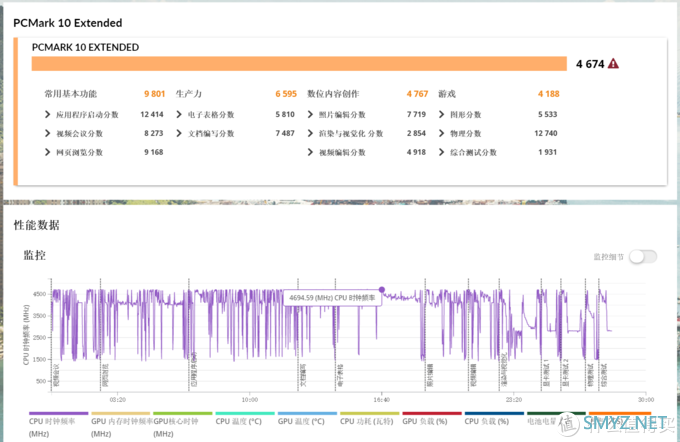680x442 pixels.
Task: Click the 游戏 category heading
Action: click(x=447, y=94)
